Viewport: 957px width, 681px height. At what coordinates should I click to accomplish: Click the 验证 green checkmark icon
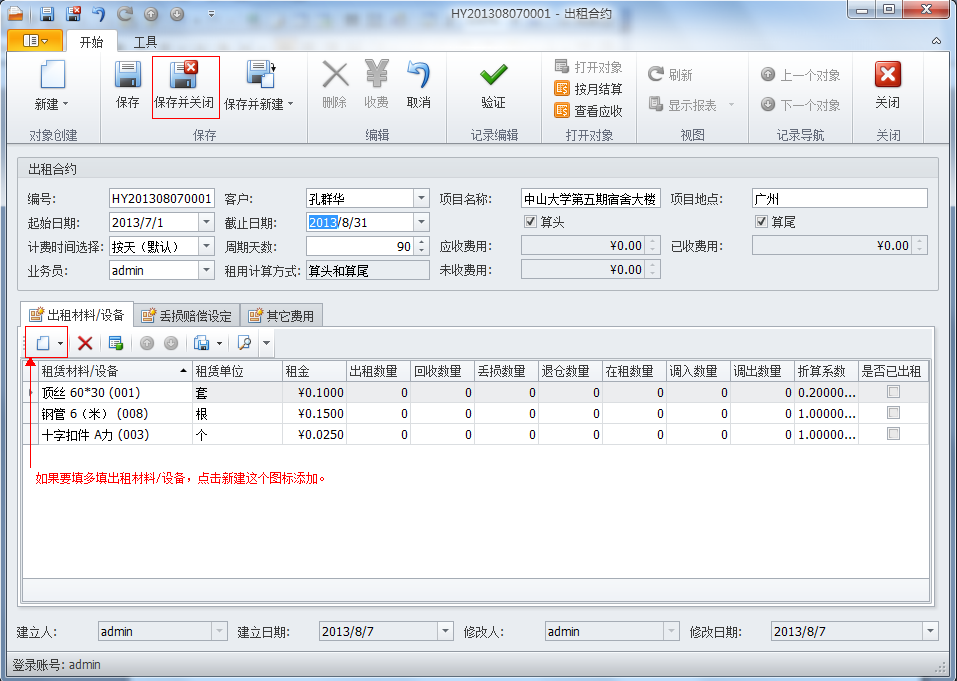pyautogui.click(x=493, y=75)
